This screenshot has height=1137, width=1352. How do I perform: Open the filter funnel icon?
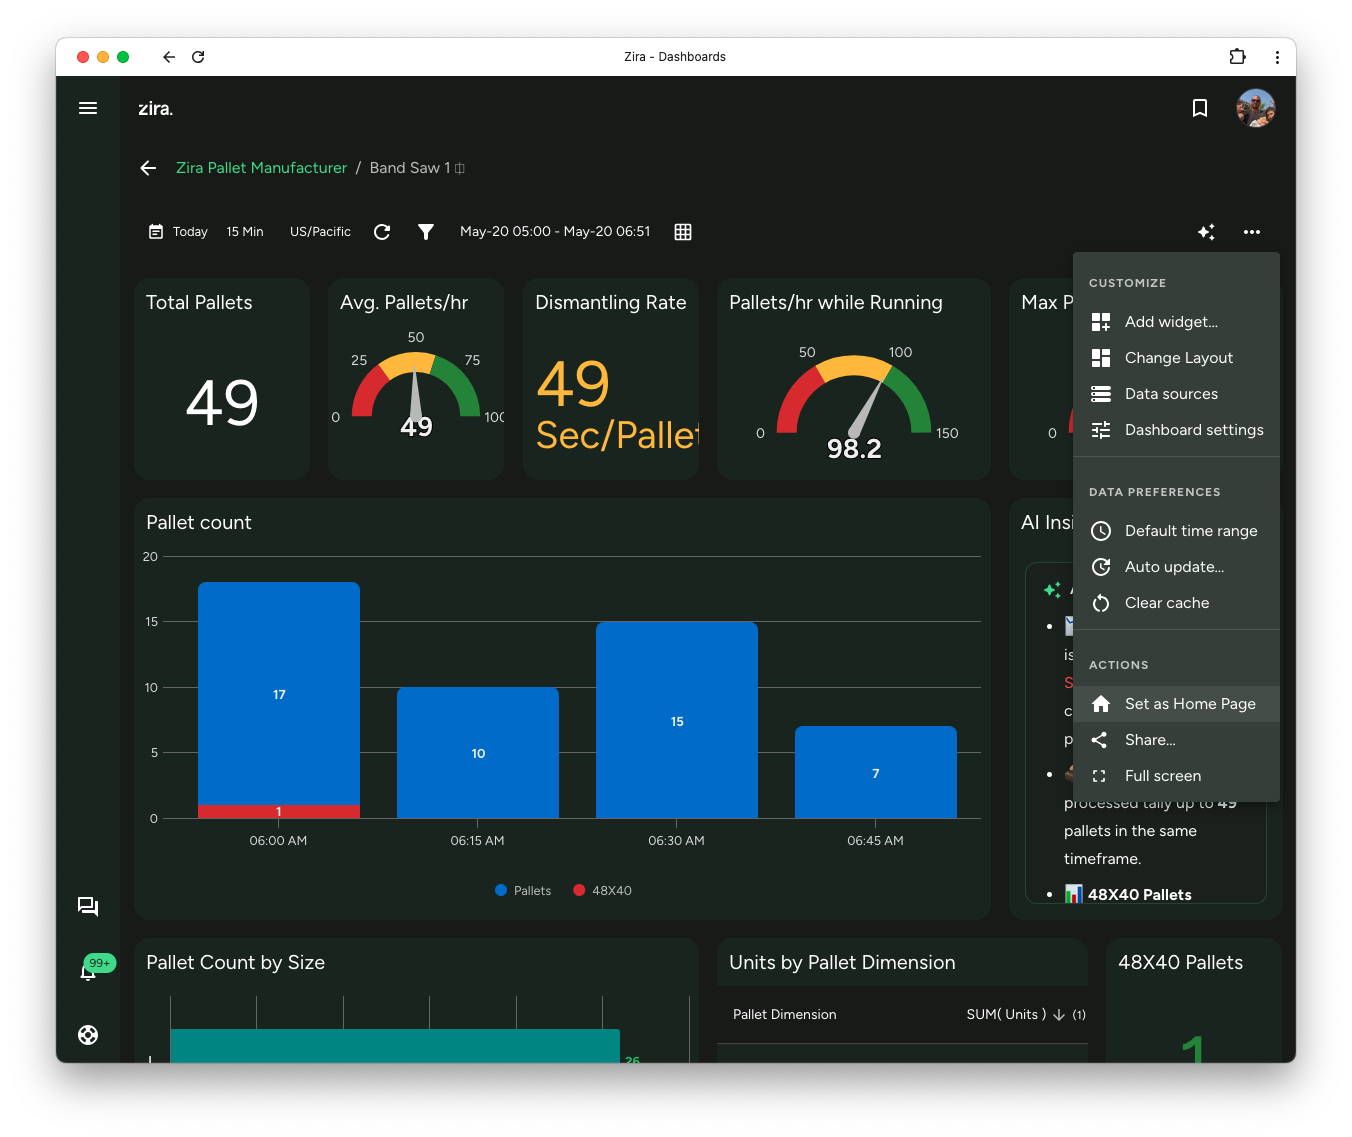426,232
